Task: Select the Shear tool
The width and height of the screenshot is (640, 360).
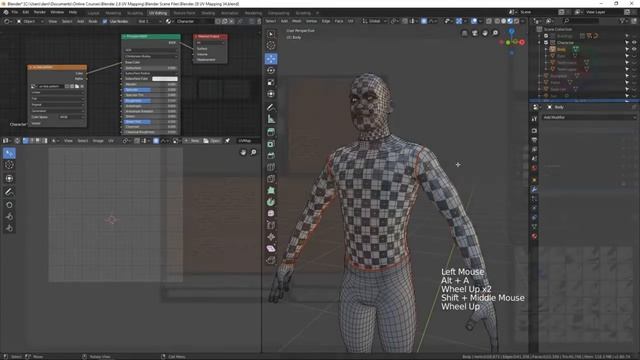Action: pos(271,248)
